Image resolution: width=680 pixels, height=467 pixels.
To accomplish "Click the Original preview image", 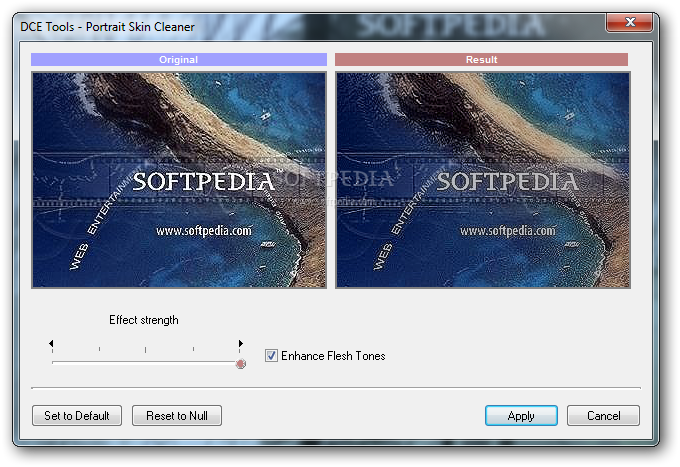I will pos(179,180).
